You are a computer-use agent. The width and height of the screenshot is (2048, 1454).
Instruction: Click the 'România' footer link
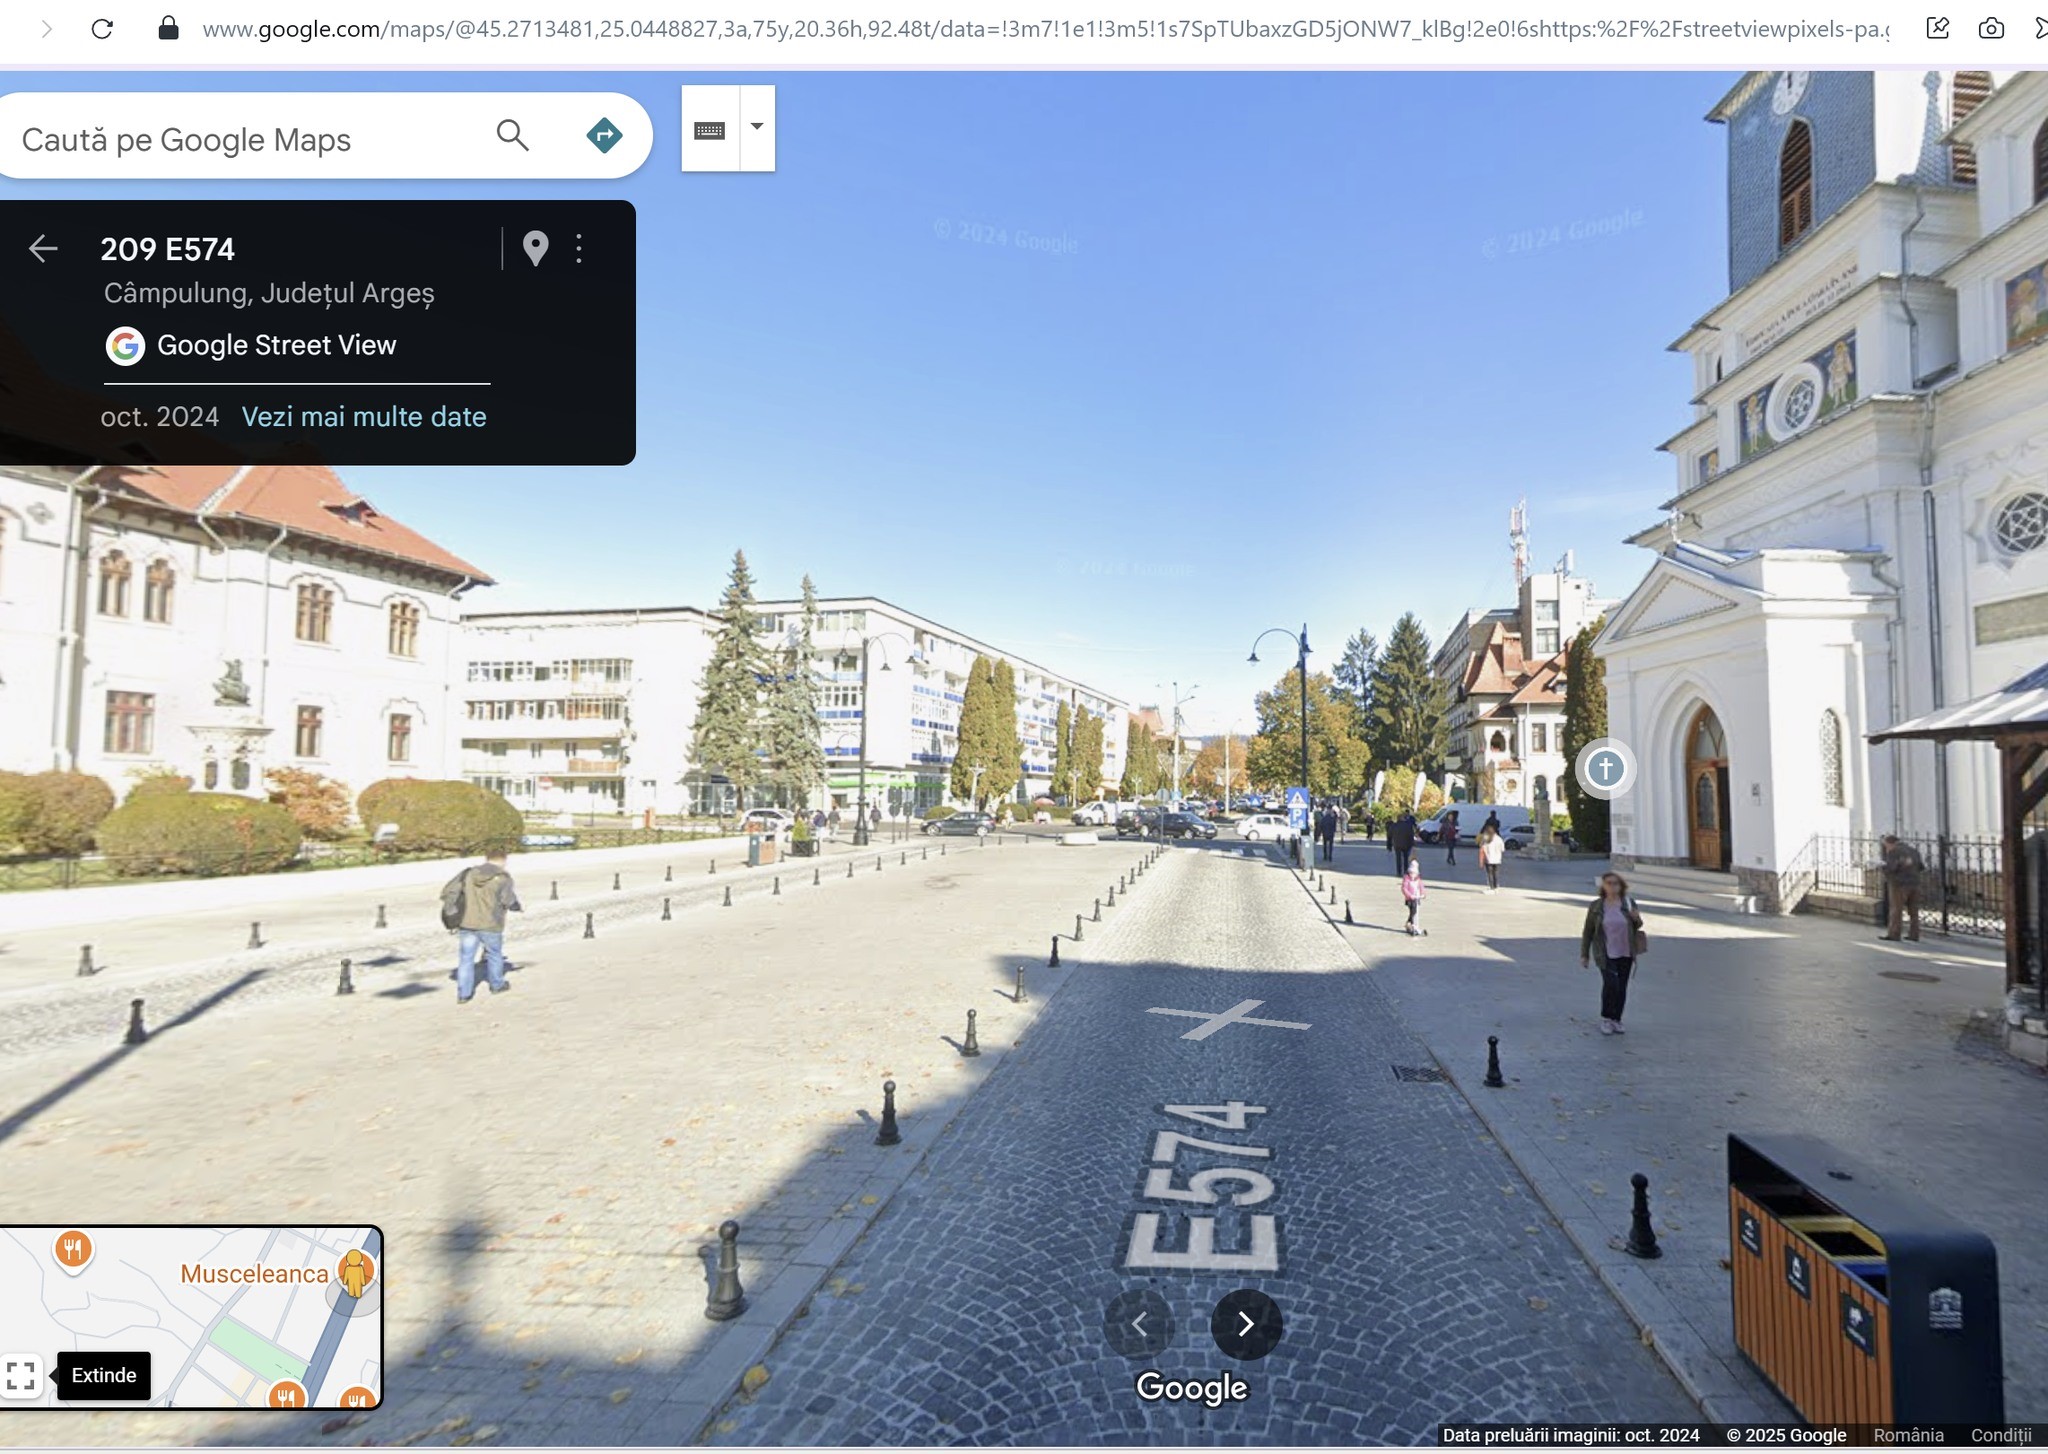1908,1435
